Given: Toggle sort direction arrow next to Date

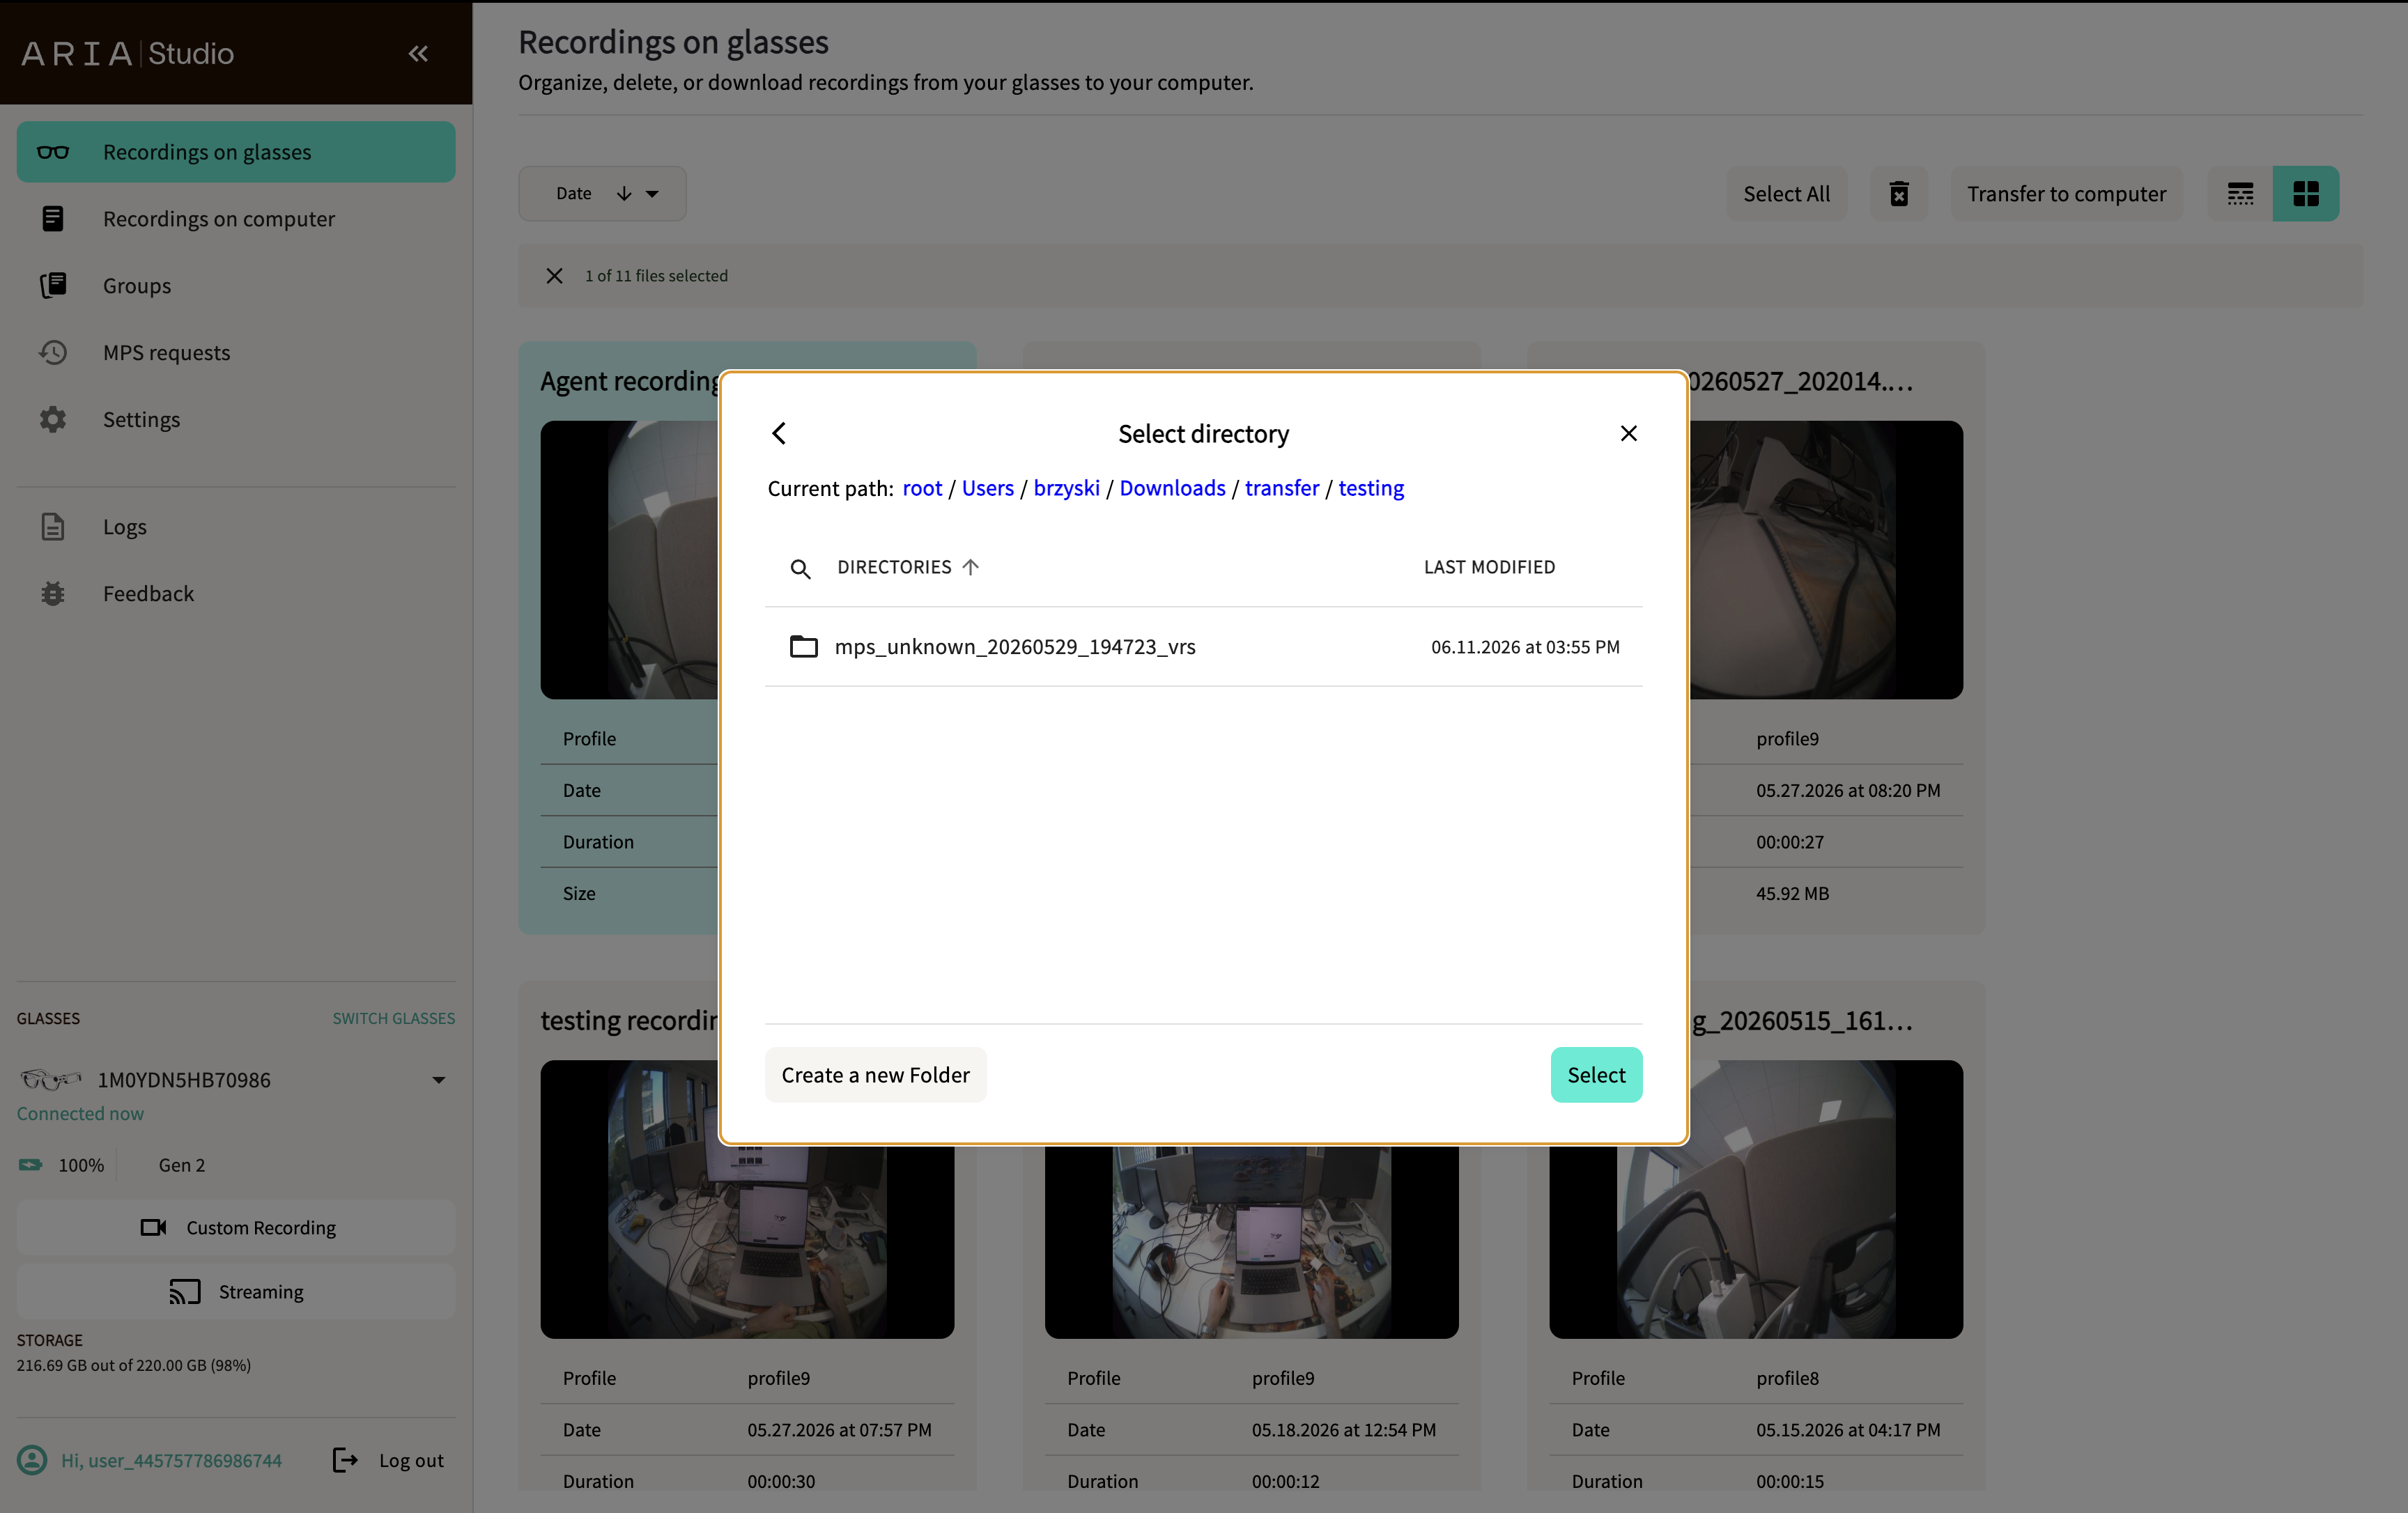Looking at the screenshot, I should click(624, 194).
